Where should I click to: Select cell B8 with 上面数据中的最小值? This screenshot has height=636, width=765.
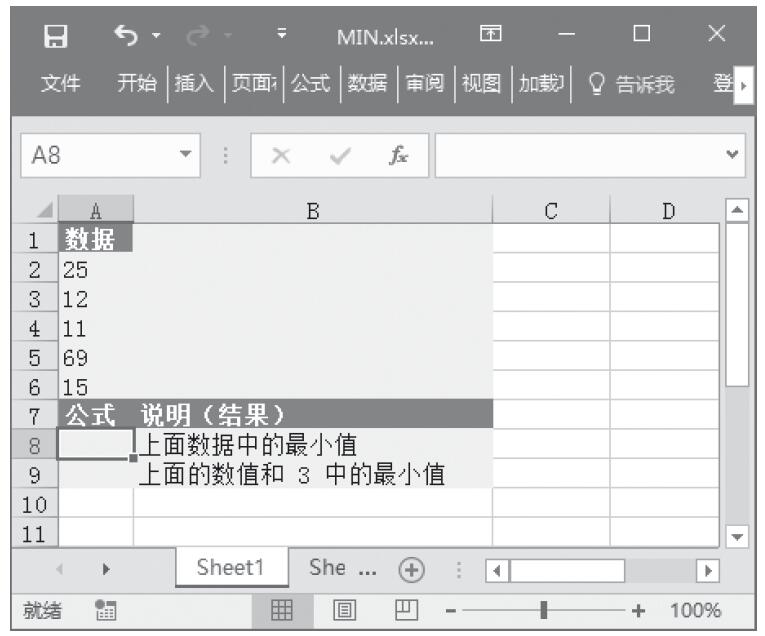click(313, 444)
